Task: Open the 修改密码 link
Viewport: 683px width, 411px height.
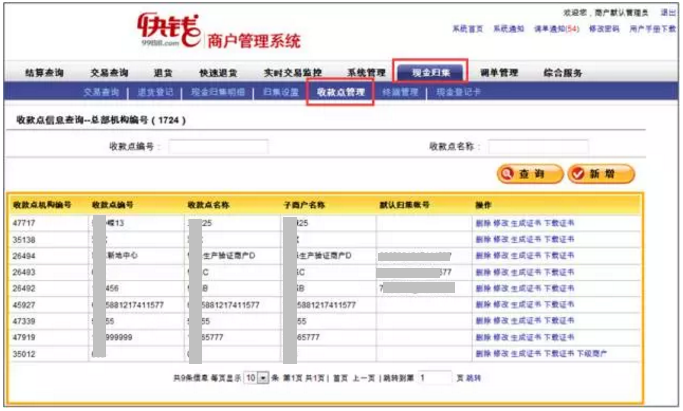Action: pyautogui.click(x=604, y=29)
